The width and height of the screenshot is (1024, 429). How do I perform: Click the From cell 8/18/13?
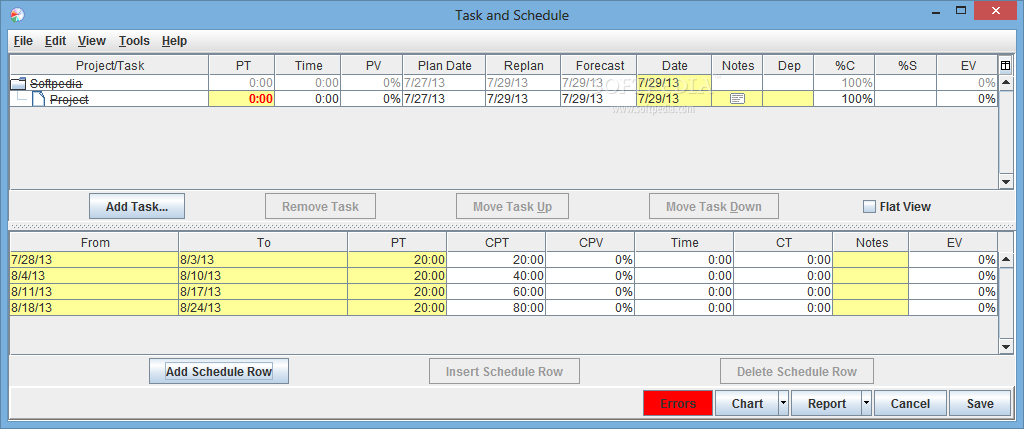(x=94, y=308)
